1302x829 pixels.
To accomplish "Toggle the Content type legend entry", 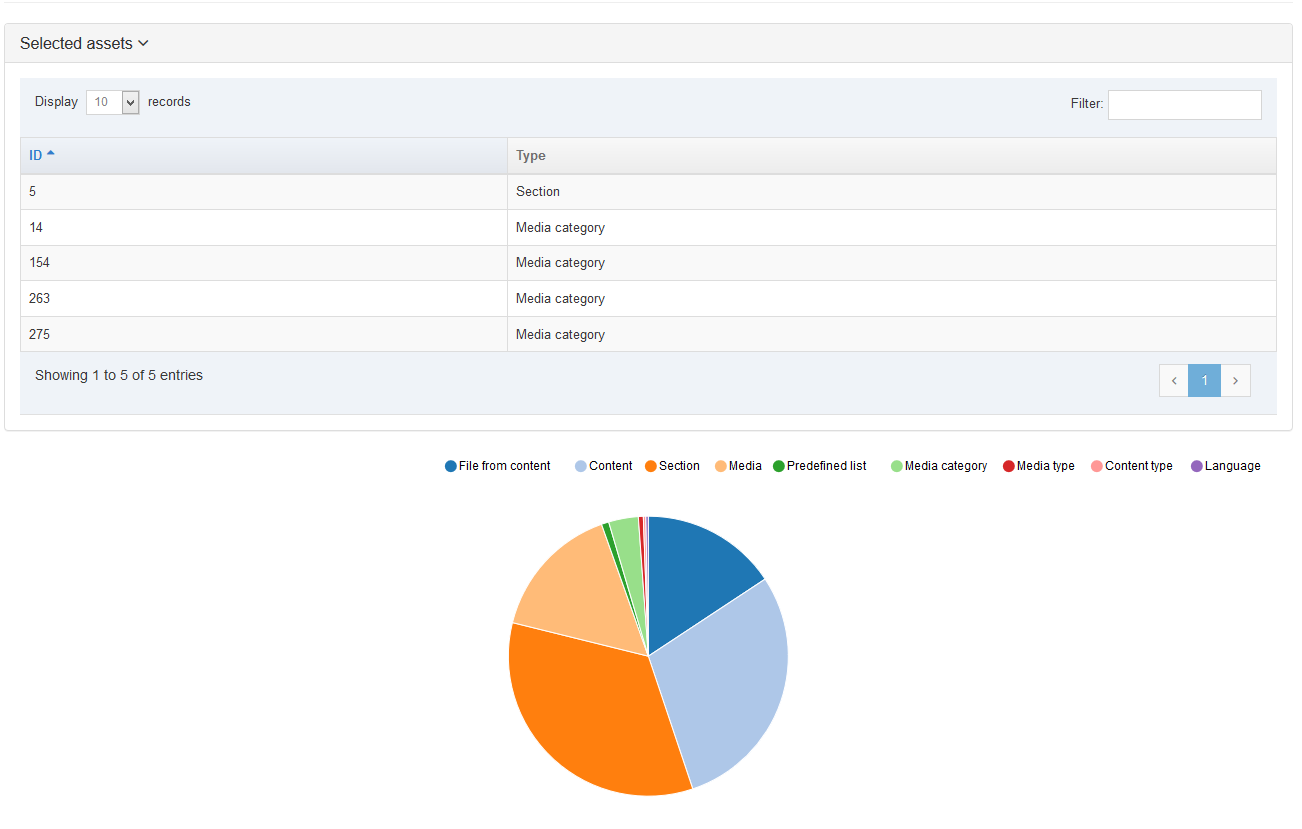I will coord(1132,466).
